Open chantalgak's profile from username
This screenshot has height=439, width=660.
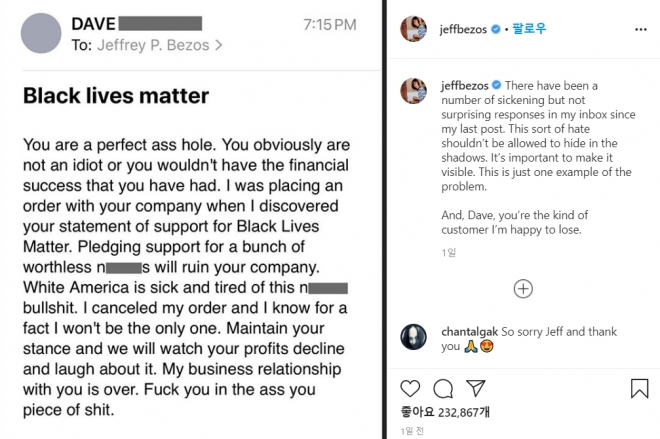click(x=469, y=330)
